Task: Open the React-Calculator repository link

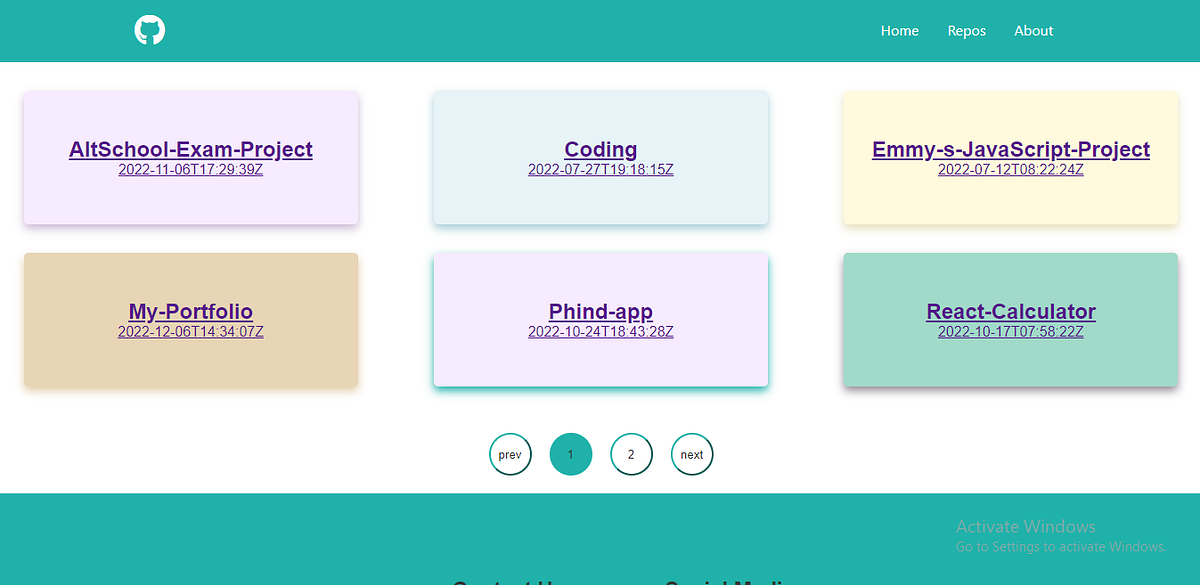Action: pos(1010,311)
